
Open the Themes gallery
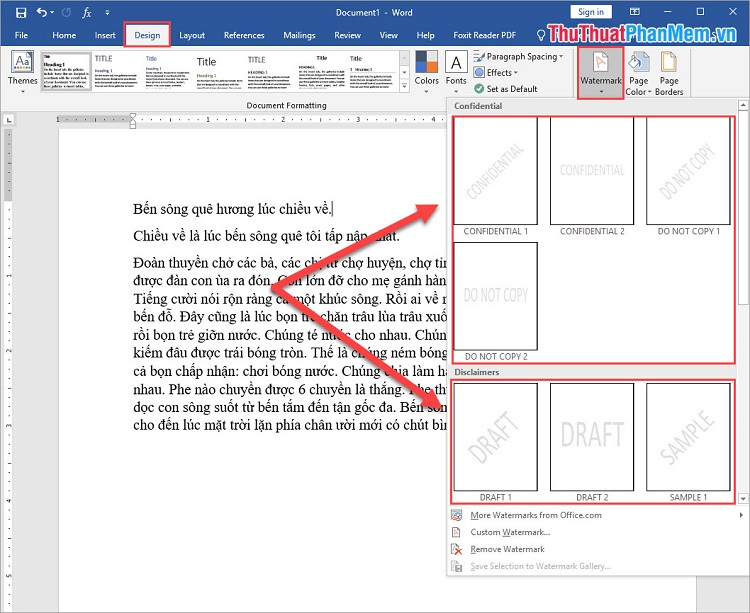pyautogui.click(x=22, y=72)
